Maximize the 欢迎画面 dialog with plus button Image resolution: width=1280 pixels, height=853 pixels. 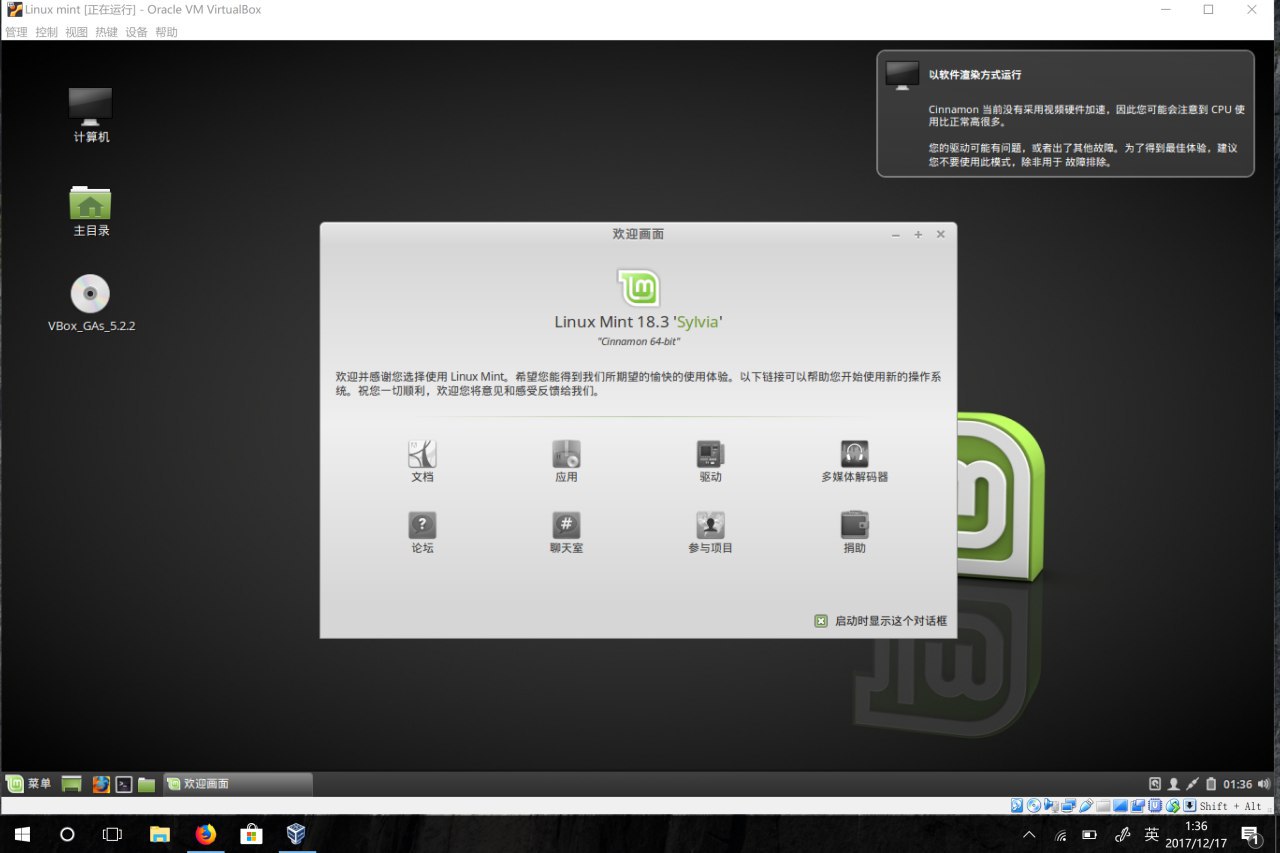tap(918, 234)
